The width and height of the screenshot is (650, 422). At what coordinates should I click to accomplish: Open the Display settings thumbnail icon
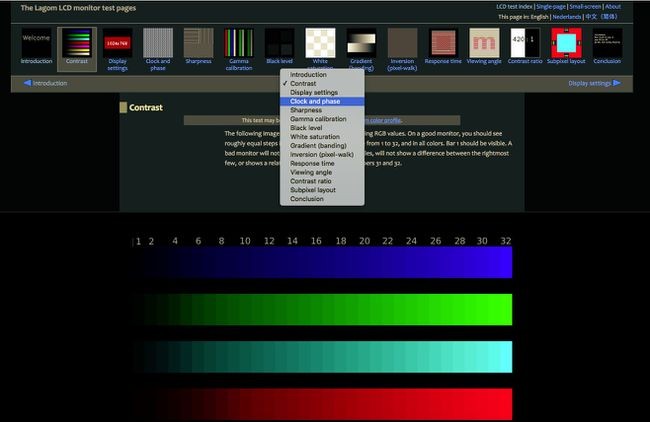pos(117,43)
